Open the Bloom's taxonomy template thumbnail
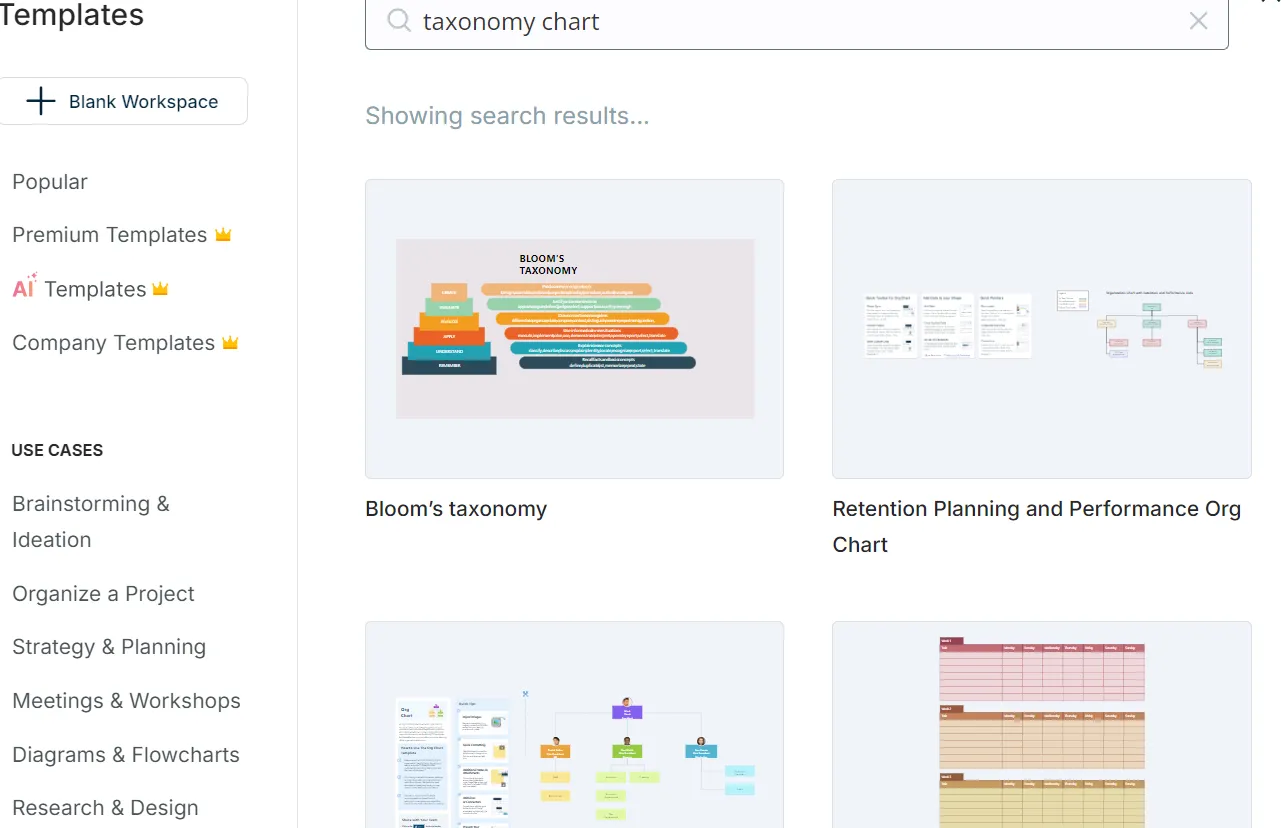Image resolution: width=1281 pixels, height=828 pixels. pos(574,328)
